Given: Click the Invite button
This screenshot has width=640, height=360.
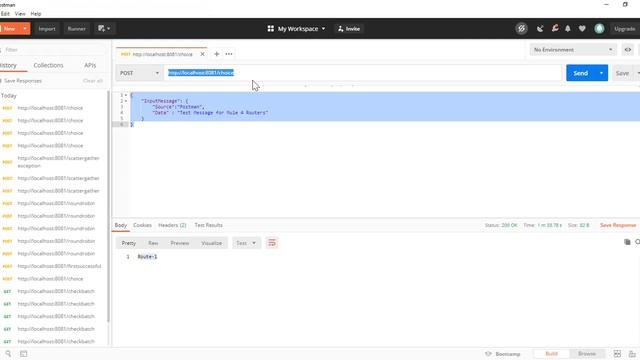Looking at the screenshot, I should [x=349, y=29].
